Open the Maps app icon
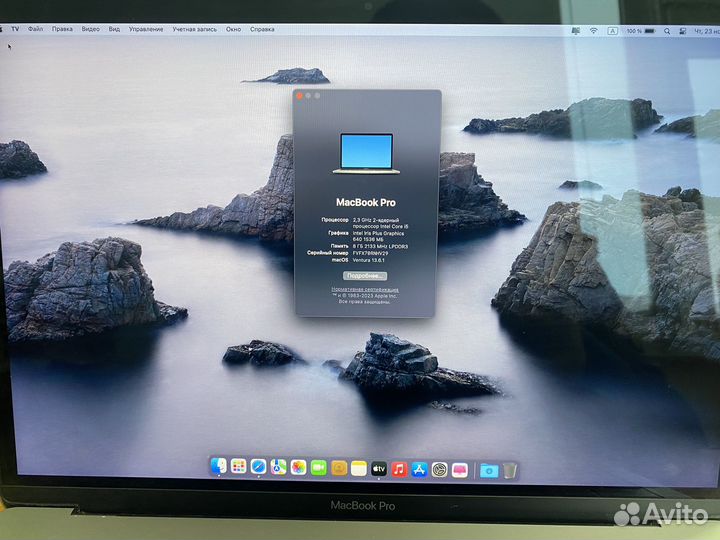The height and width of the screenshot is (540, 720). [278, 467]
